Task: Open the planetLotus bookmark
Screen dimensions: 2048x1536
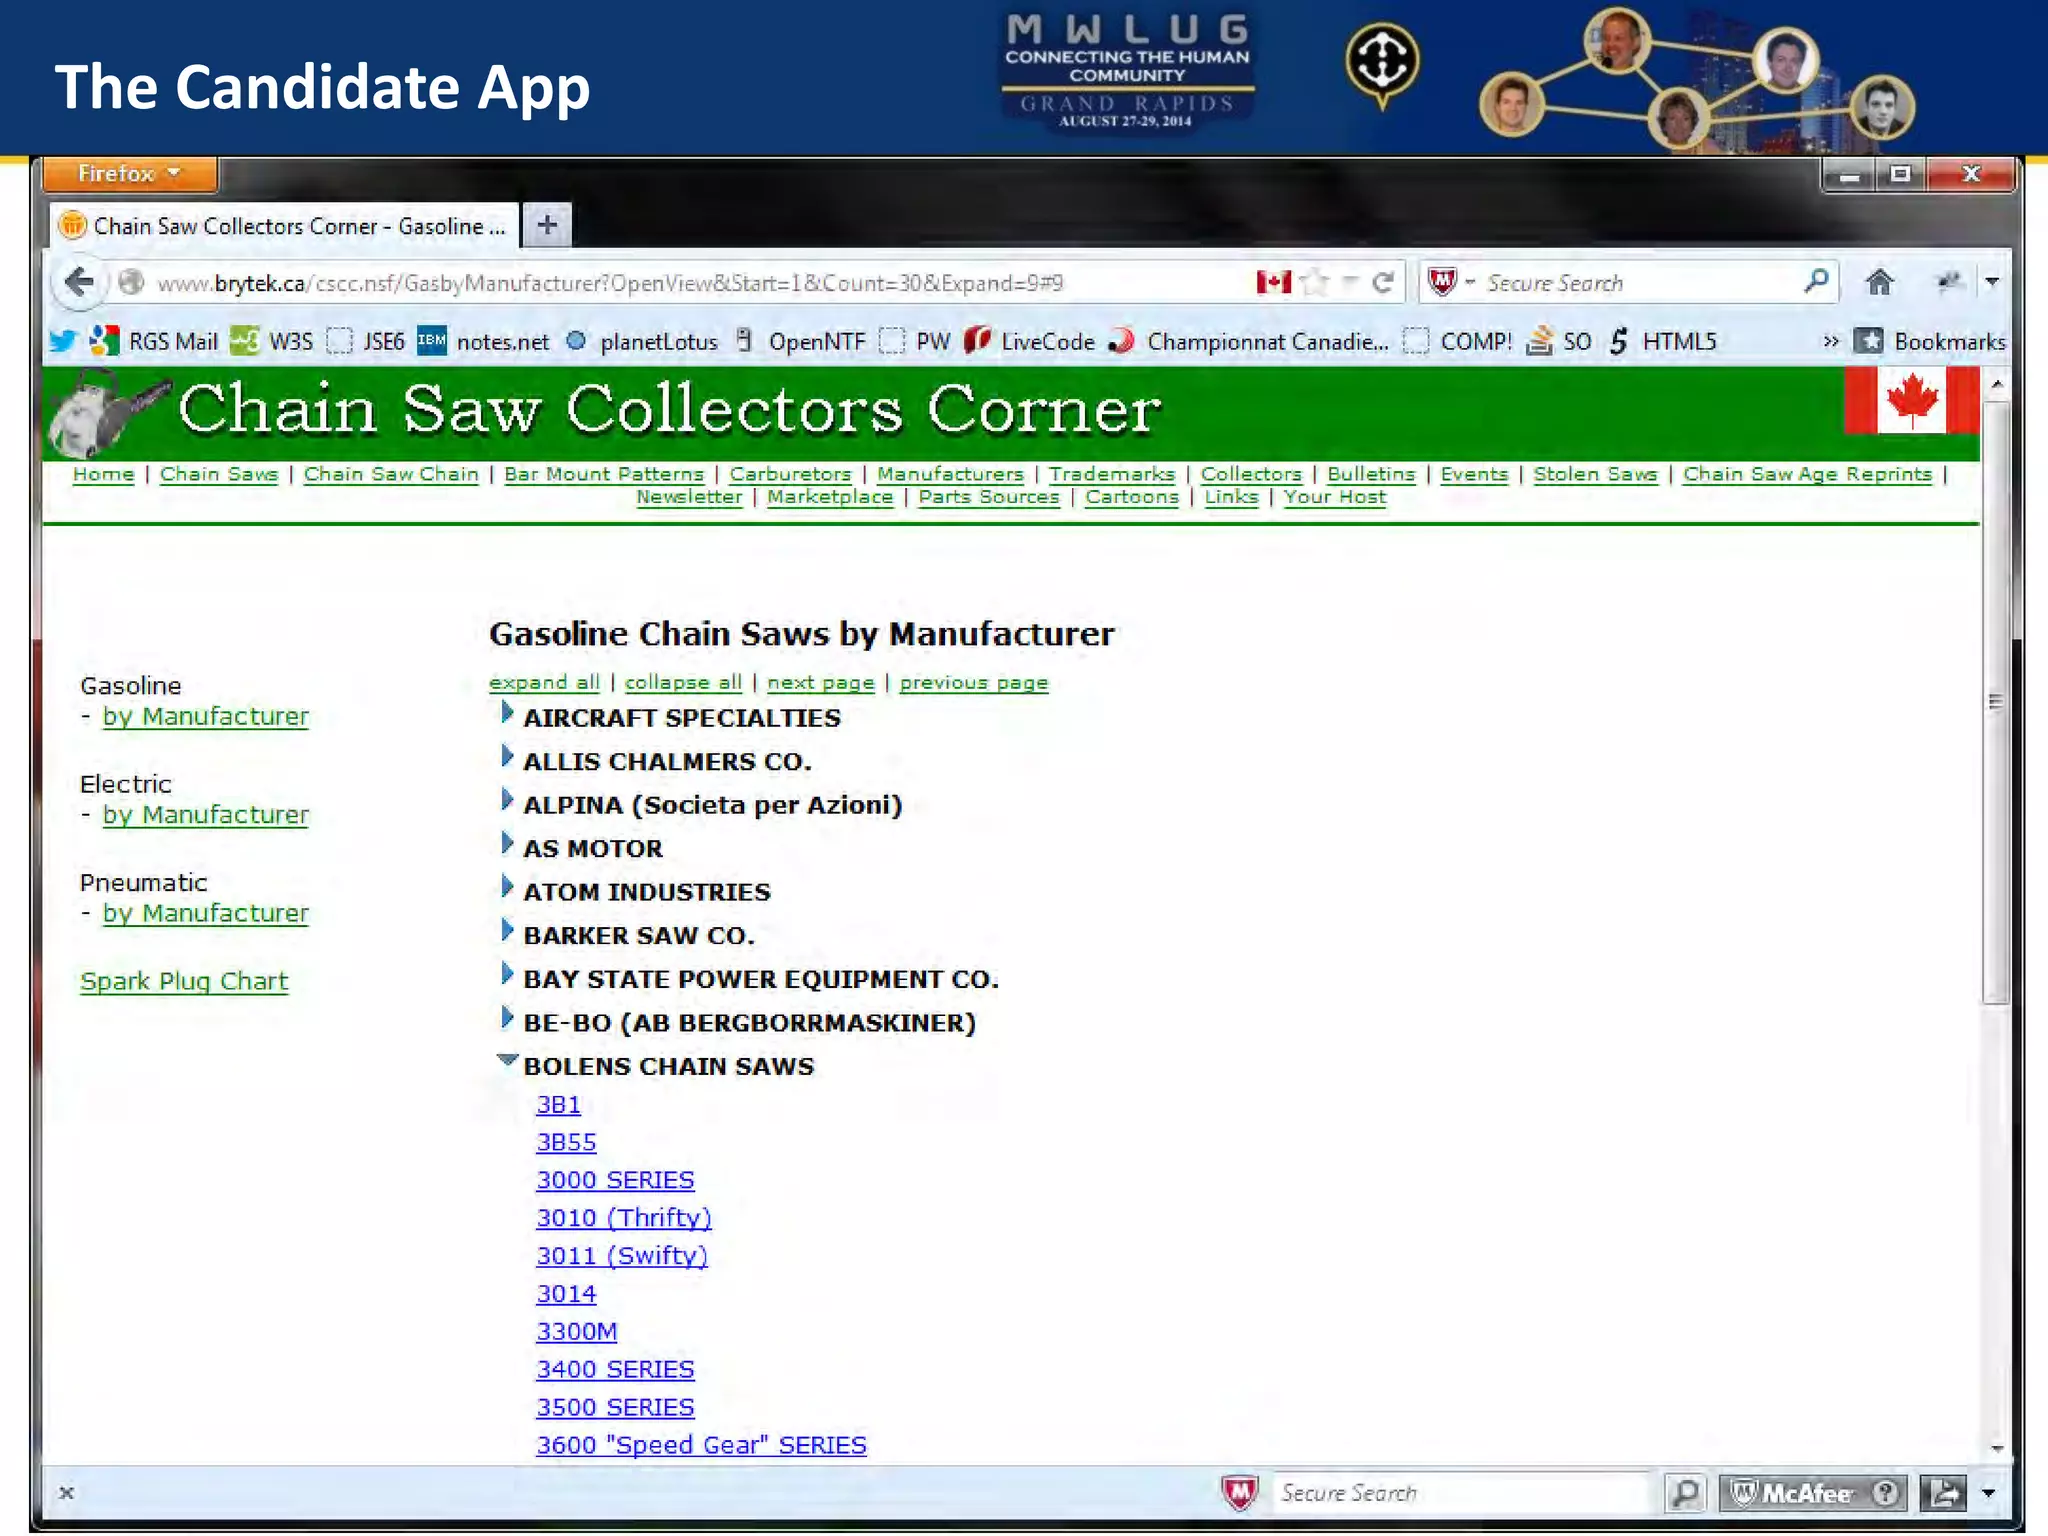Action: point(642,341)
